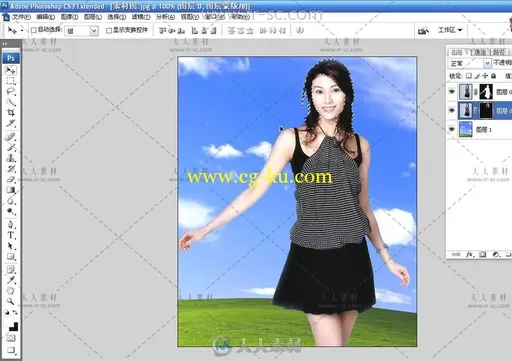Enable the 自动选择 (auto-select) checkbox
Image resolution: width=512 pixels, height=361 pixels.
[34, 30]
